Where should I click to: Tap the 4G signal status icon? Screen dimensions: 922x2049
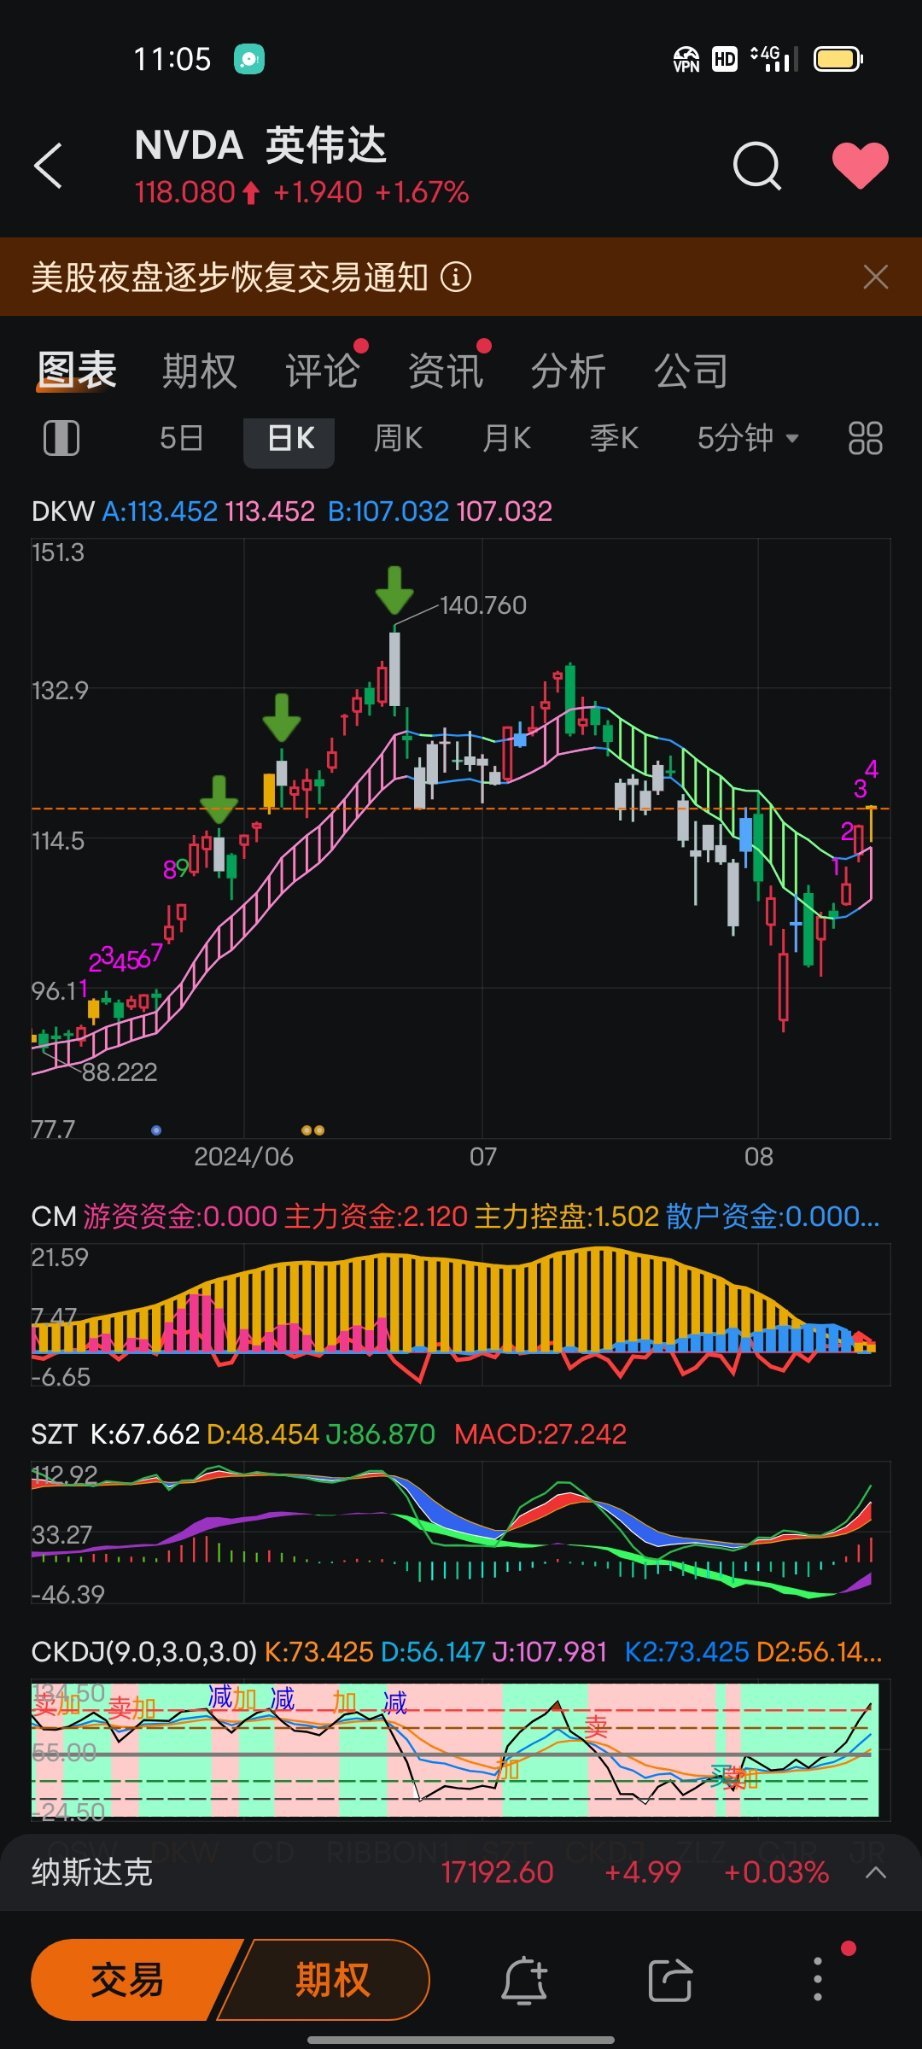point(774,59)
